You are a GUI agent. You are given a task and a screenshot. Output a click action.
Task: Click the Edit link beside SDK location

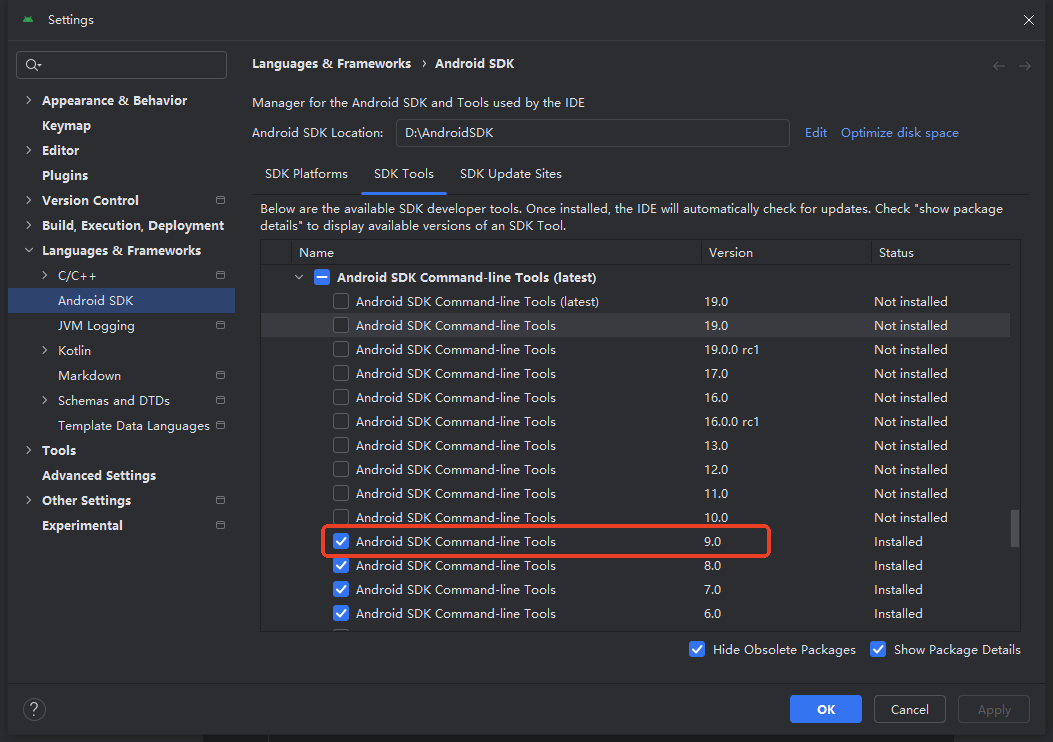click(815, 132)
